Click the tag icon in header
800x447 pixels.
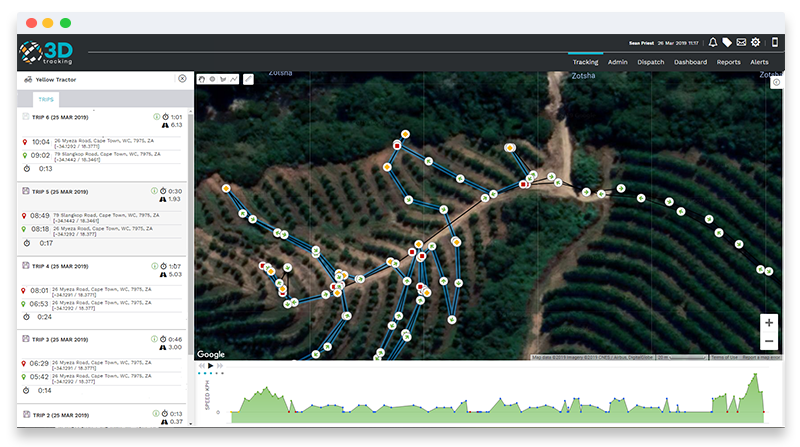pyautogui.click(x=727, y=43)
